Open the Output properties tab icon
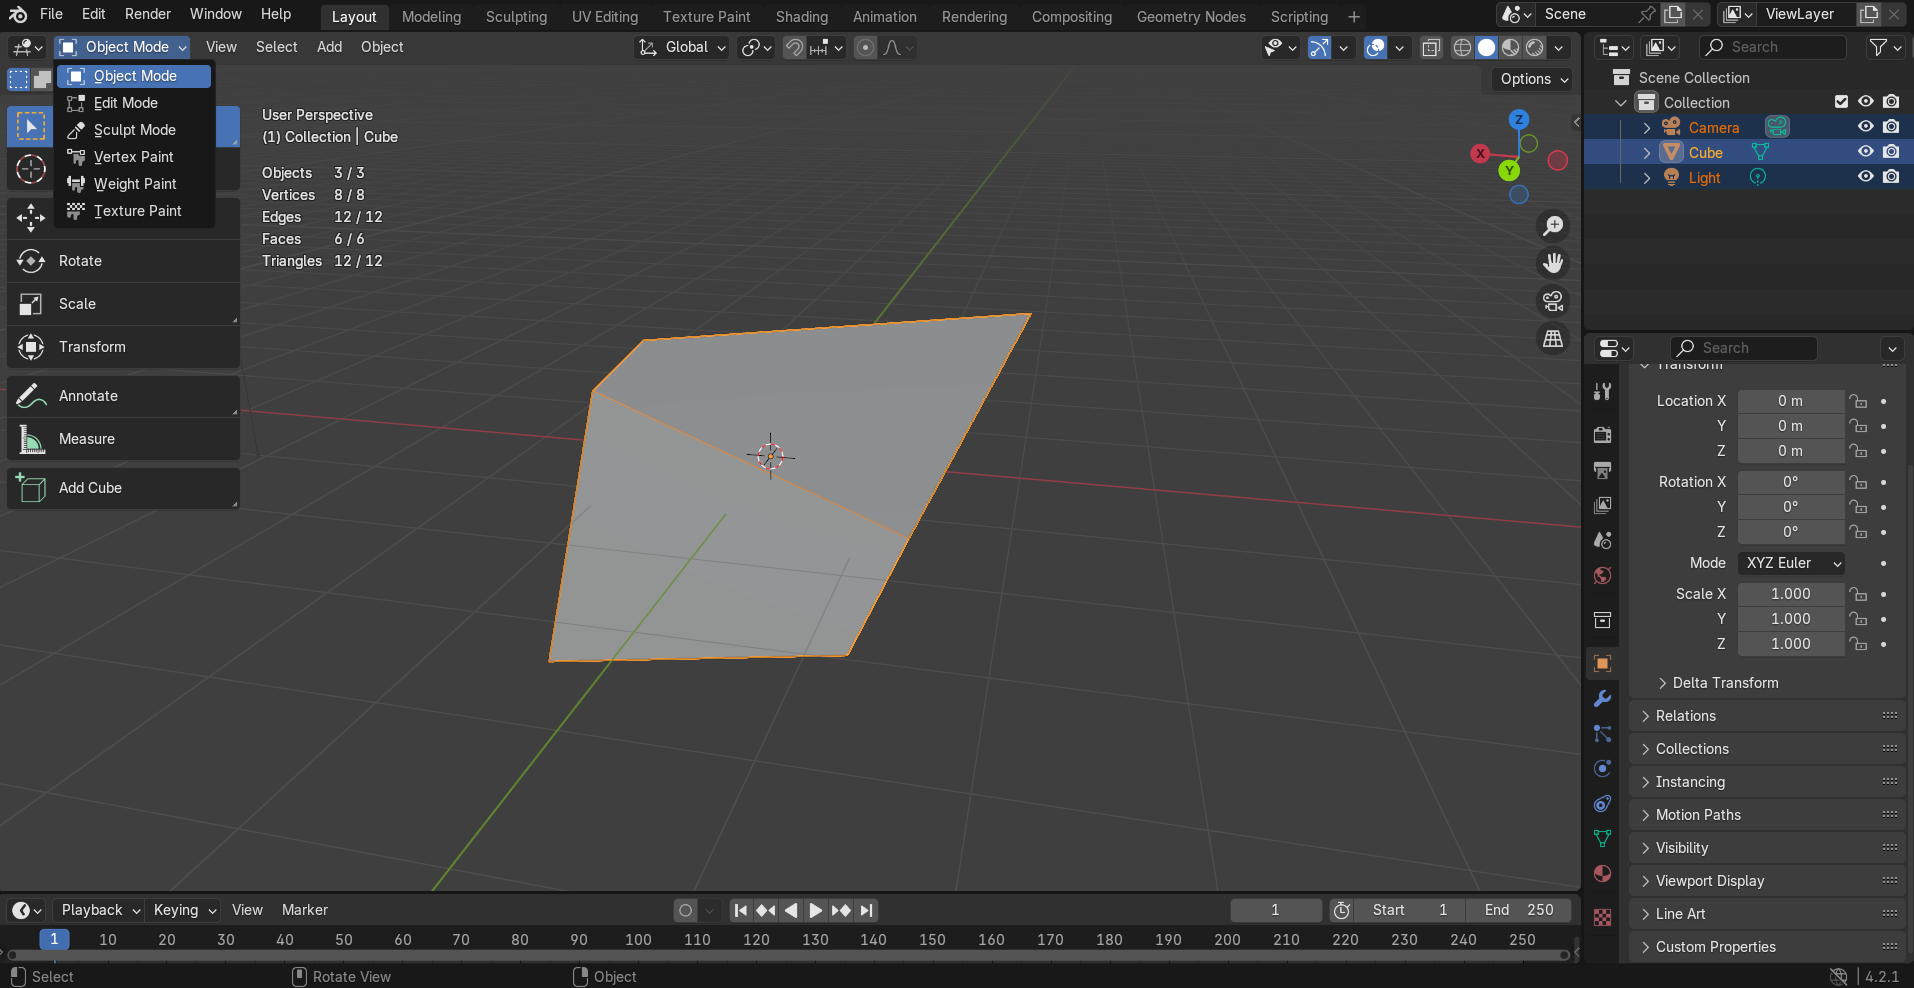This screenshot has width=1914, height=988. [1602, 470]
